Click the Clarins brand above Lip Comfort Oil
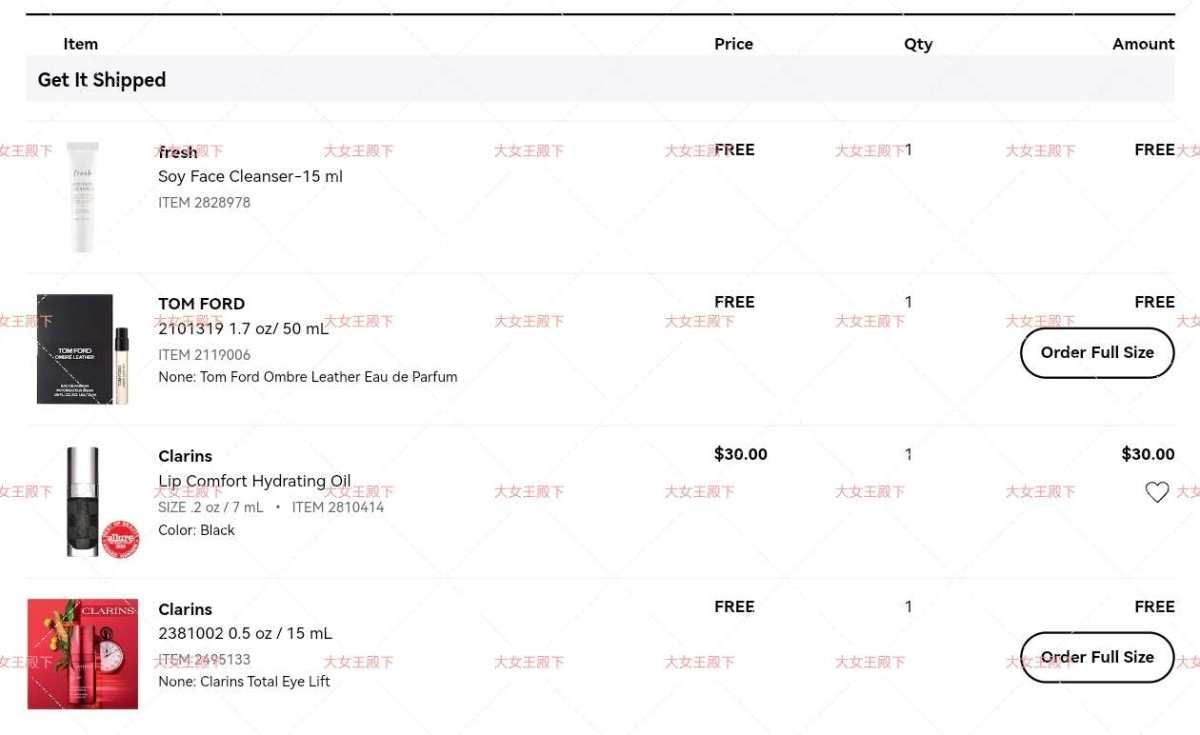1200x735 pixels. pyautogui.click(x=185, y=456)
